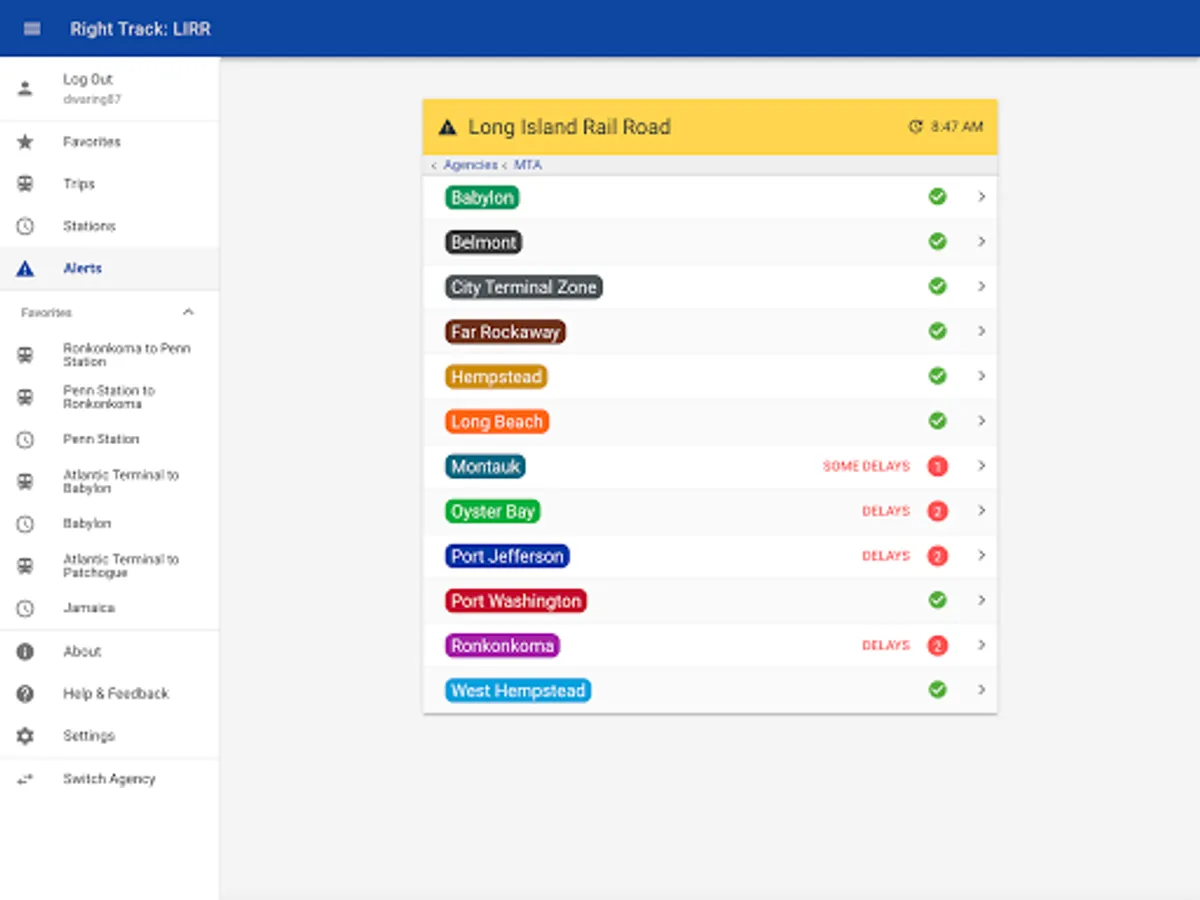1200x900 pixels.
Task: Click the About info icon
Action: [x=25, y=652]
